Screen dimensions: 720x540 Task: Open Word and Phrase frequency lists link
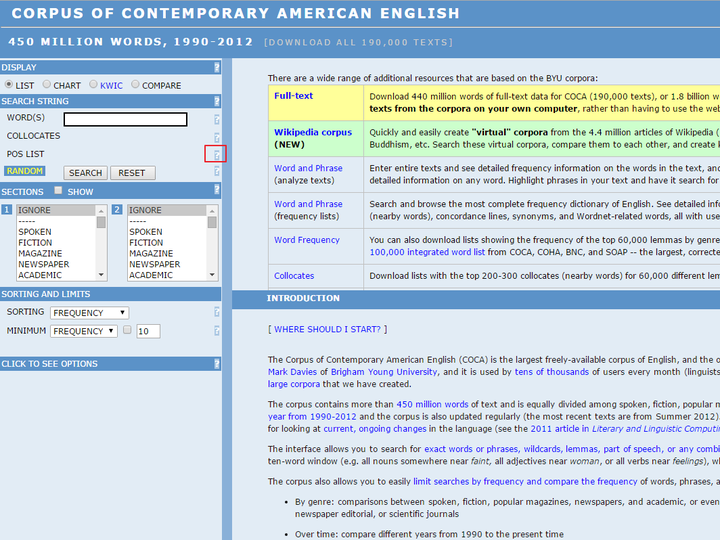tap(308, 204)
